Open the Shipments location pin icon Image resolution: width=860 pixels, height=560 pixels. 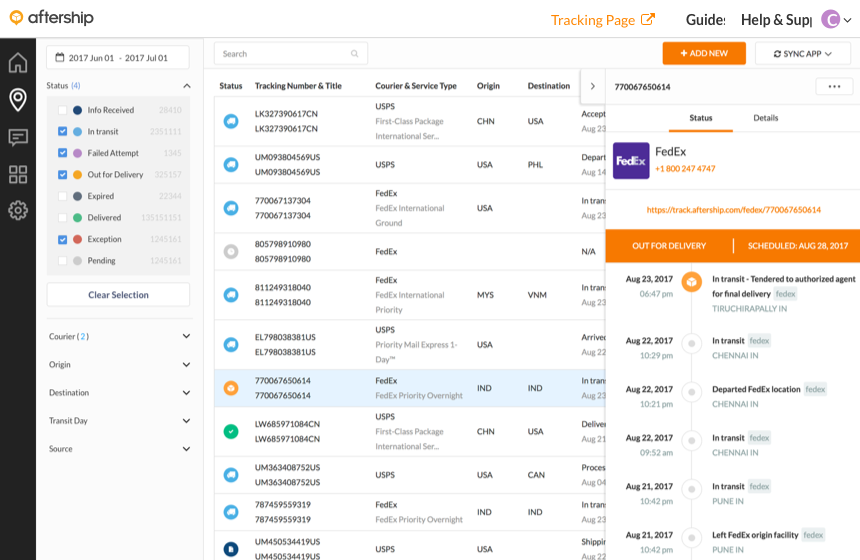click(18, 100)
